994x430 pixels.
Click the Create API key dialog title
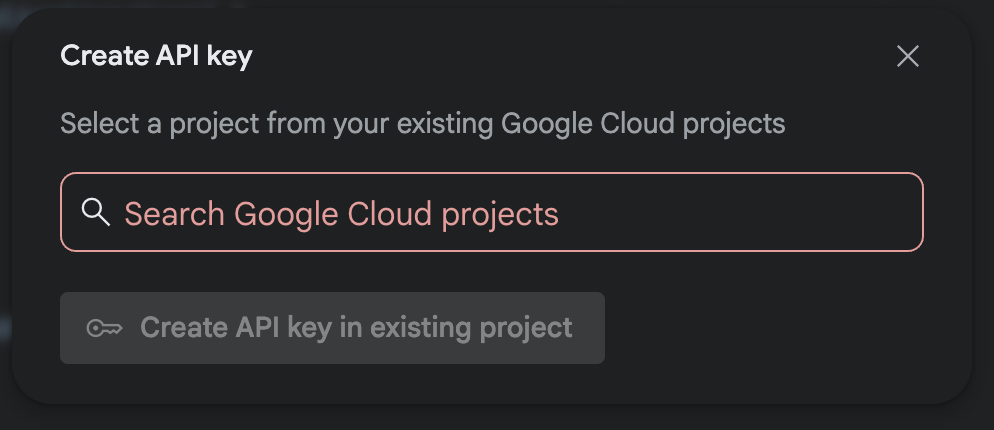[156, 56]
